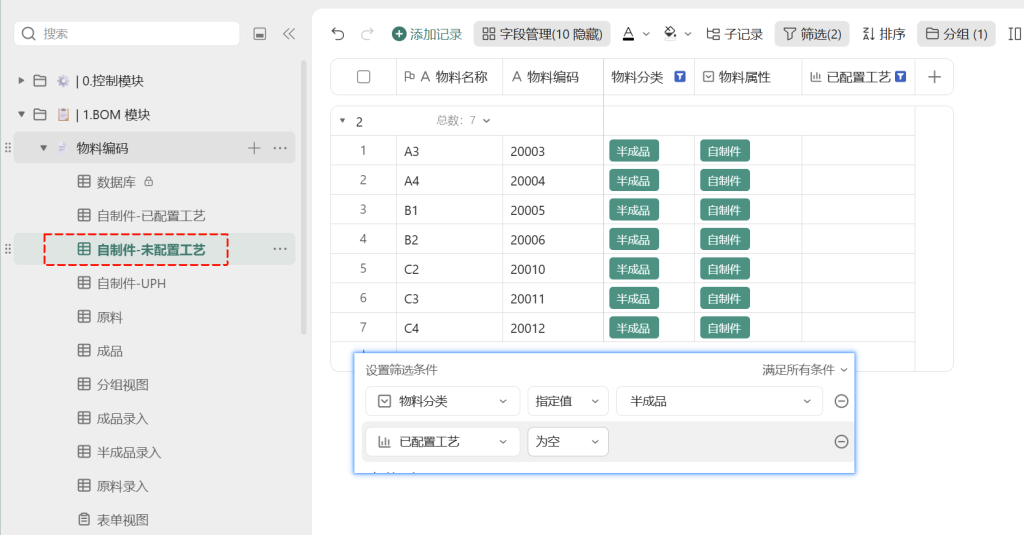Click the sidebar vertical scrollbar
Screen dimensions: 1024x535
[303, 197]
